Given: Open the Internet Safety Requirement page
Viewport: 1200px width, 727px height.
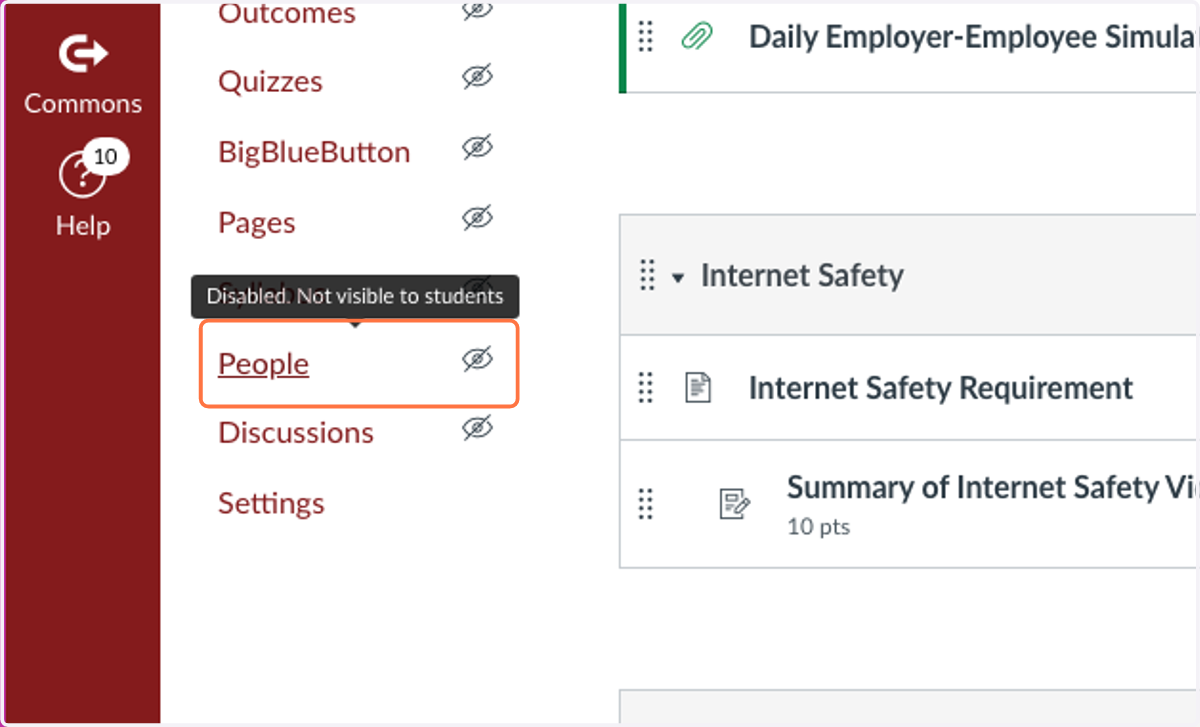Looking at the screenshot, I should pyautogui.click(x=941, y=388).
